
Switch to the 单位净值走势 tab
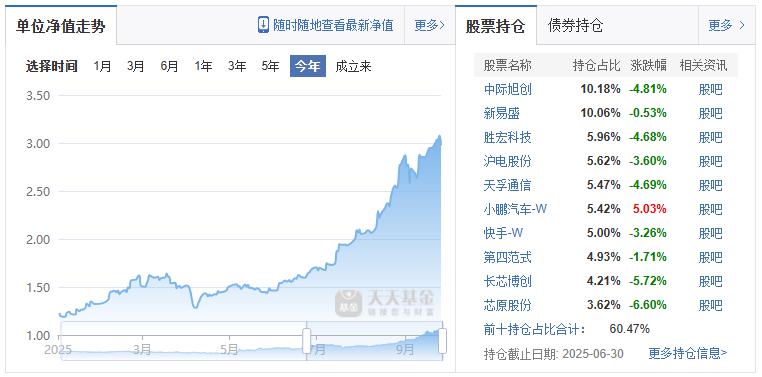(61, 26)
